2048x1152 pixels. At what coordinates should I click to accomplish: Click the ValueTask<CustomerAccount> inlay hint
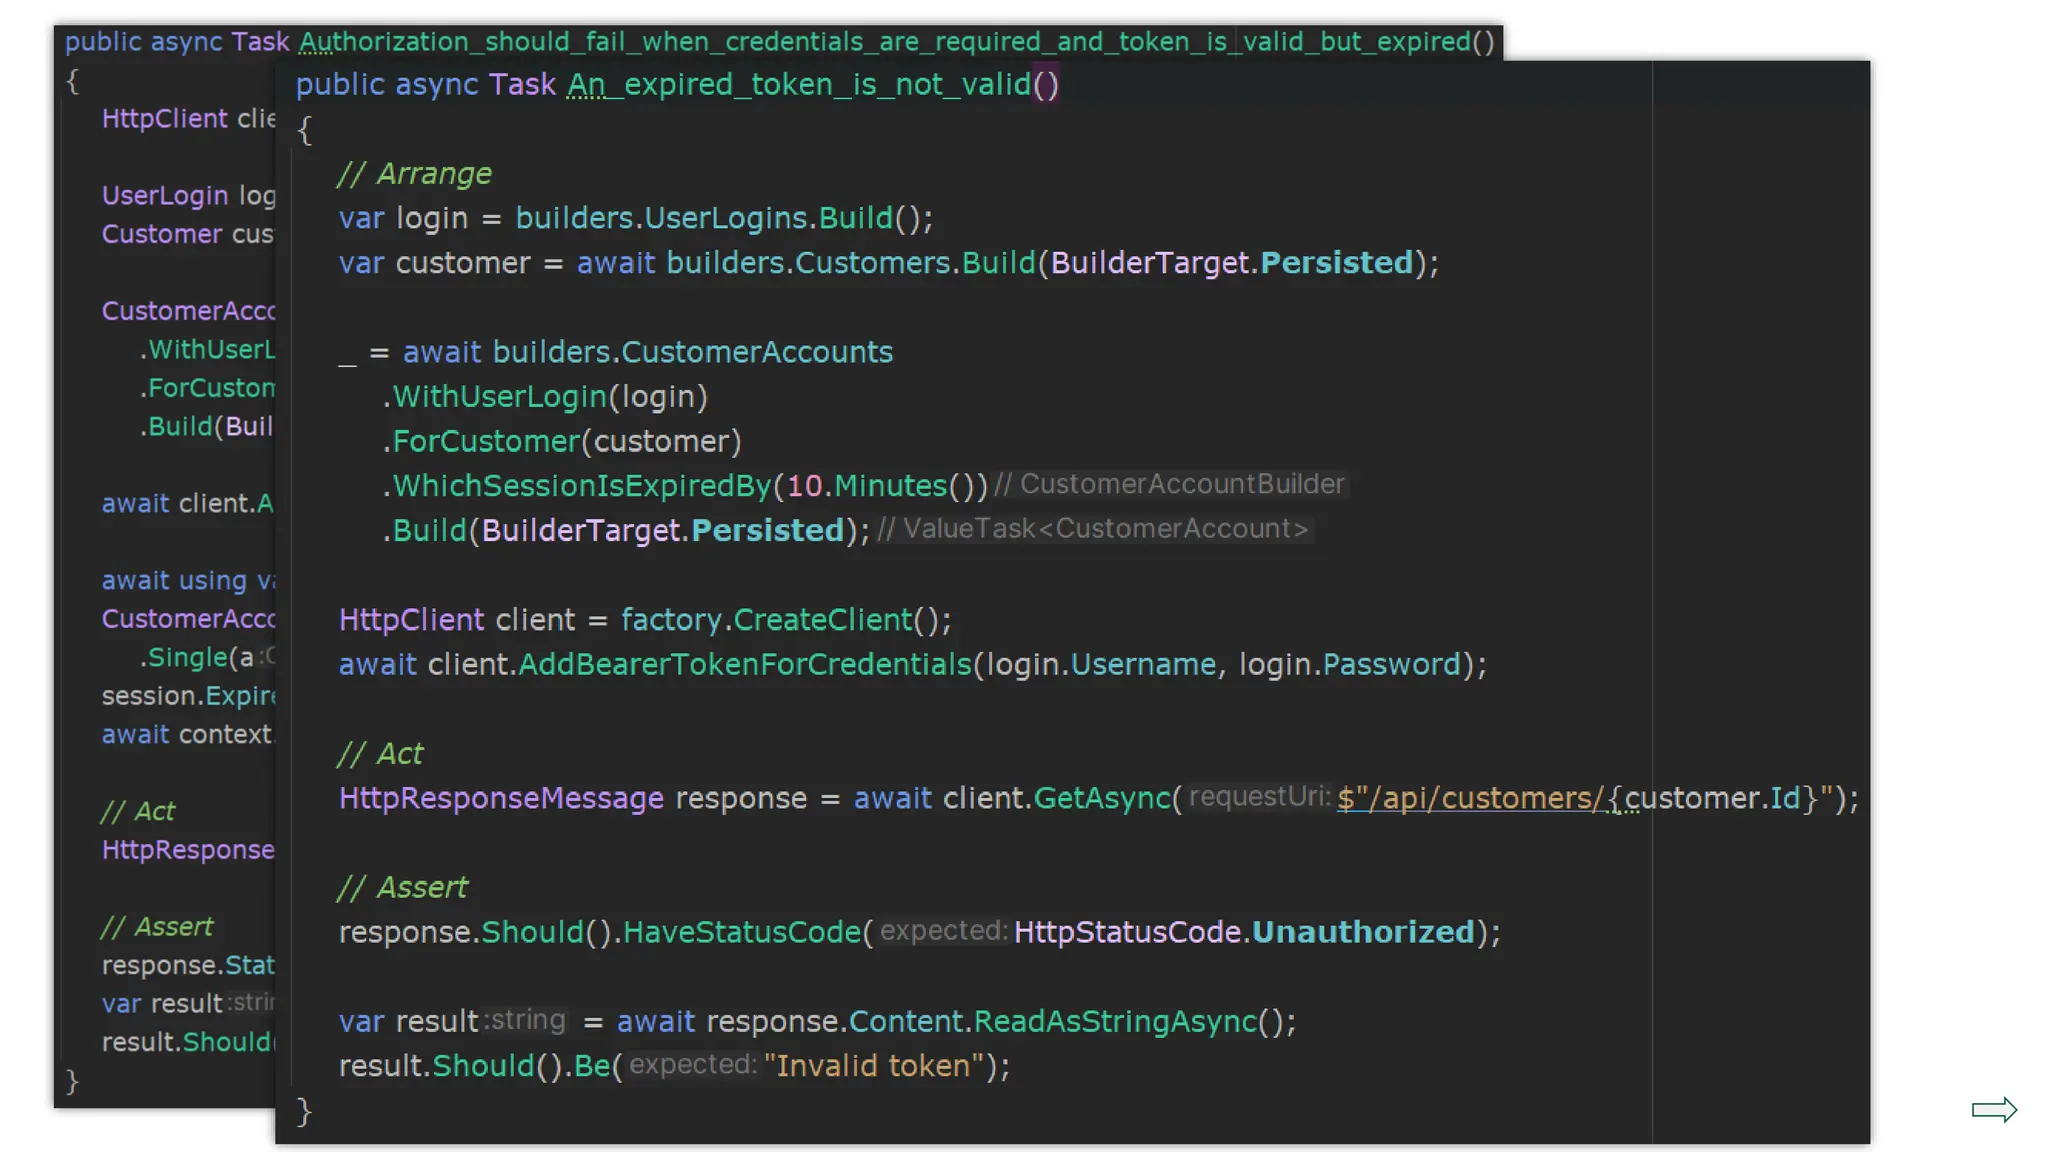click(1094, 529)
